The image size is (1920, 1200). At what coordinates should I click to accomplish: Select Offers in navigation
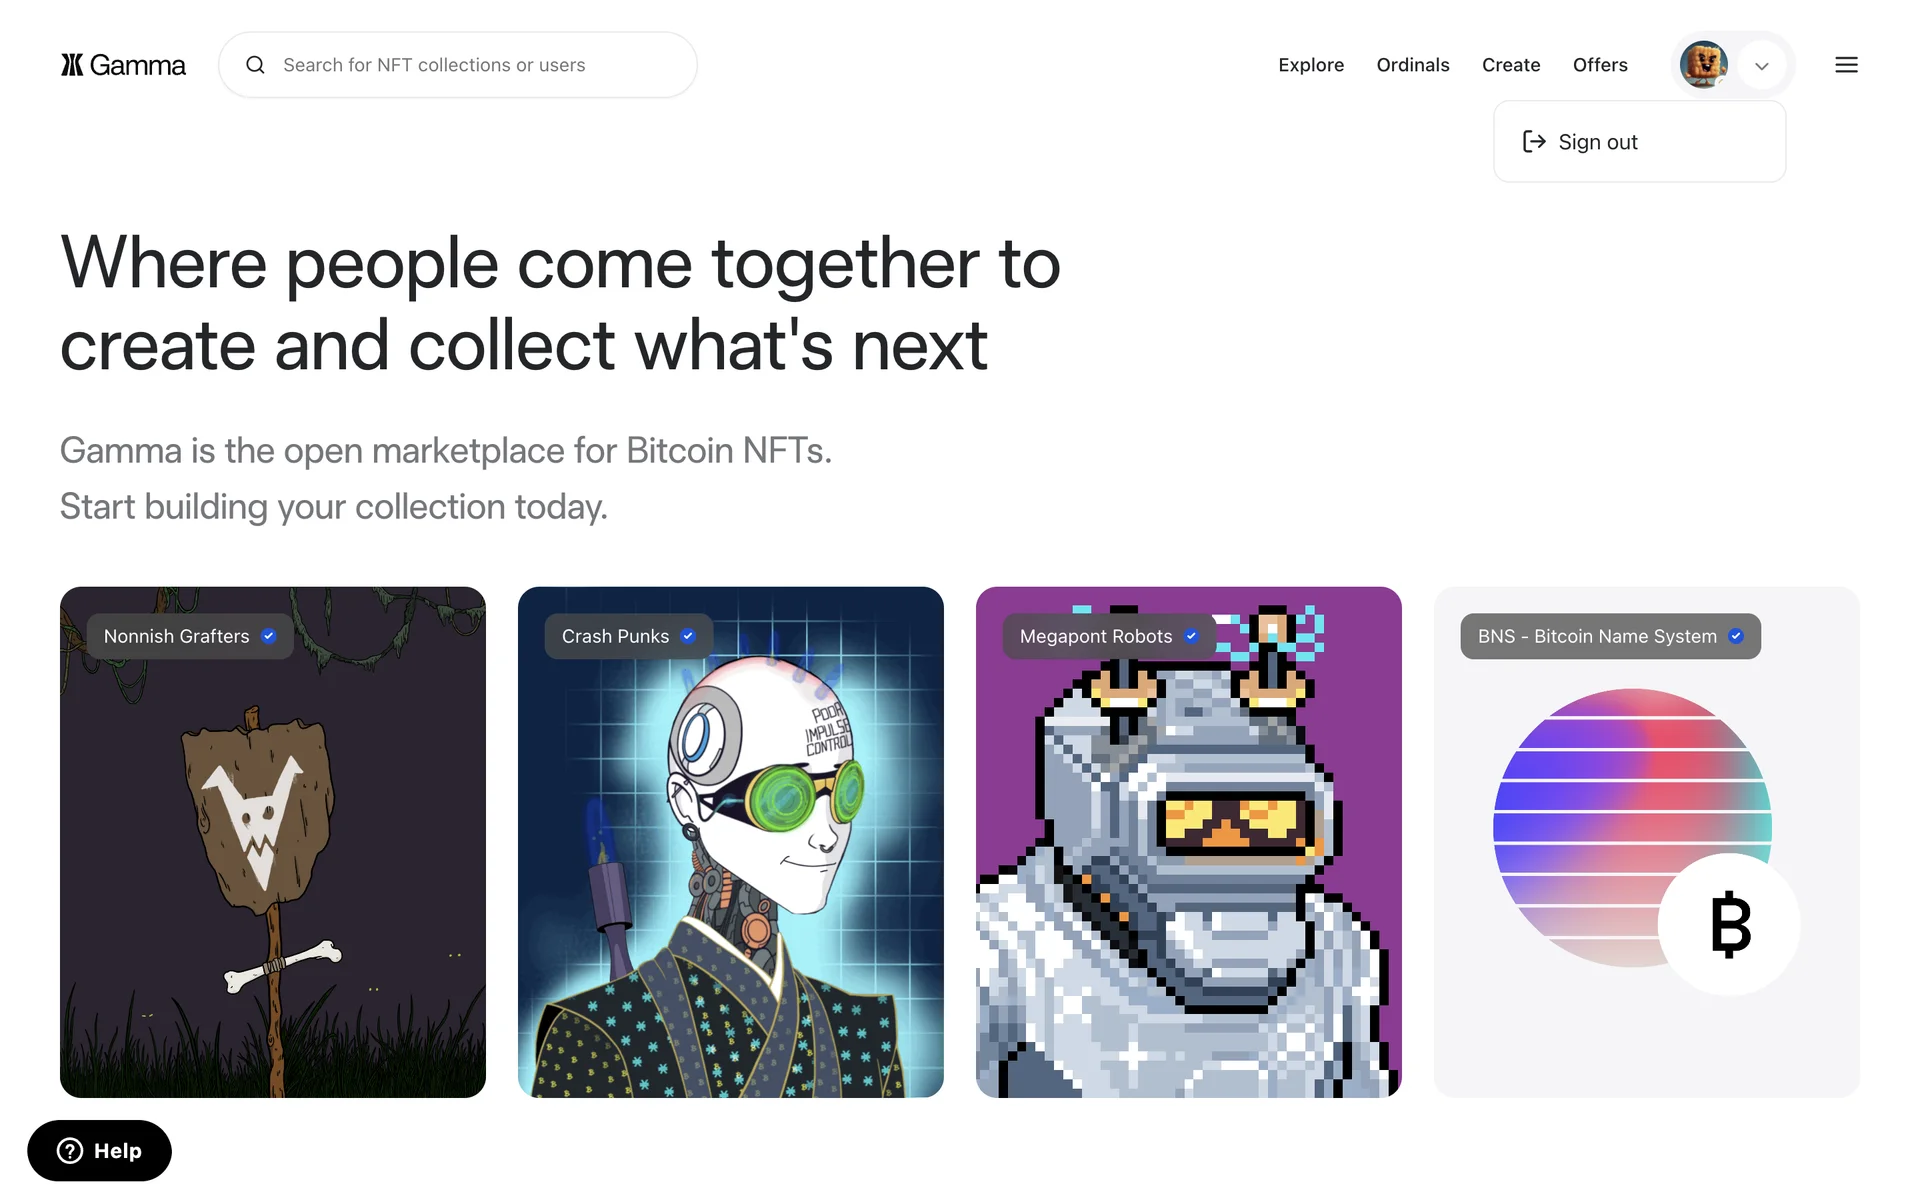tap(1600, 65)
